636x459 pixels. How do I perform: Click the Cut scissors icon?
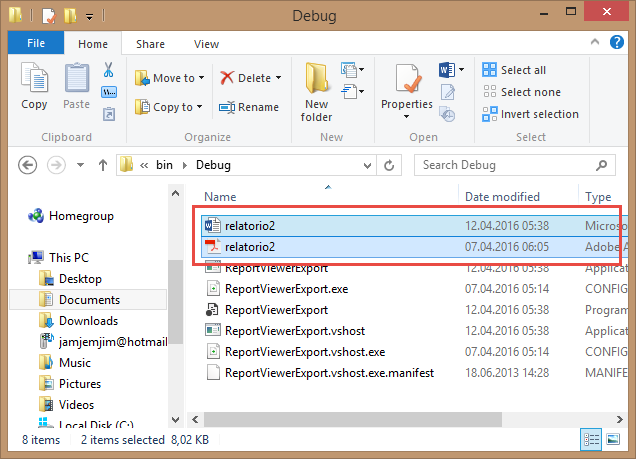pyautogui.click(x=109, y=72)
